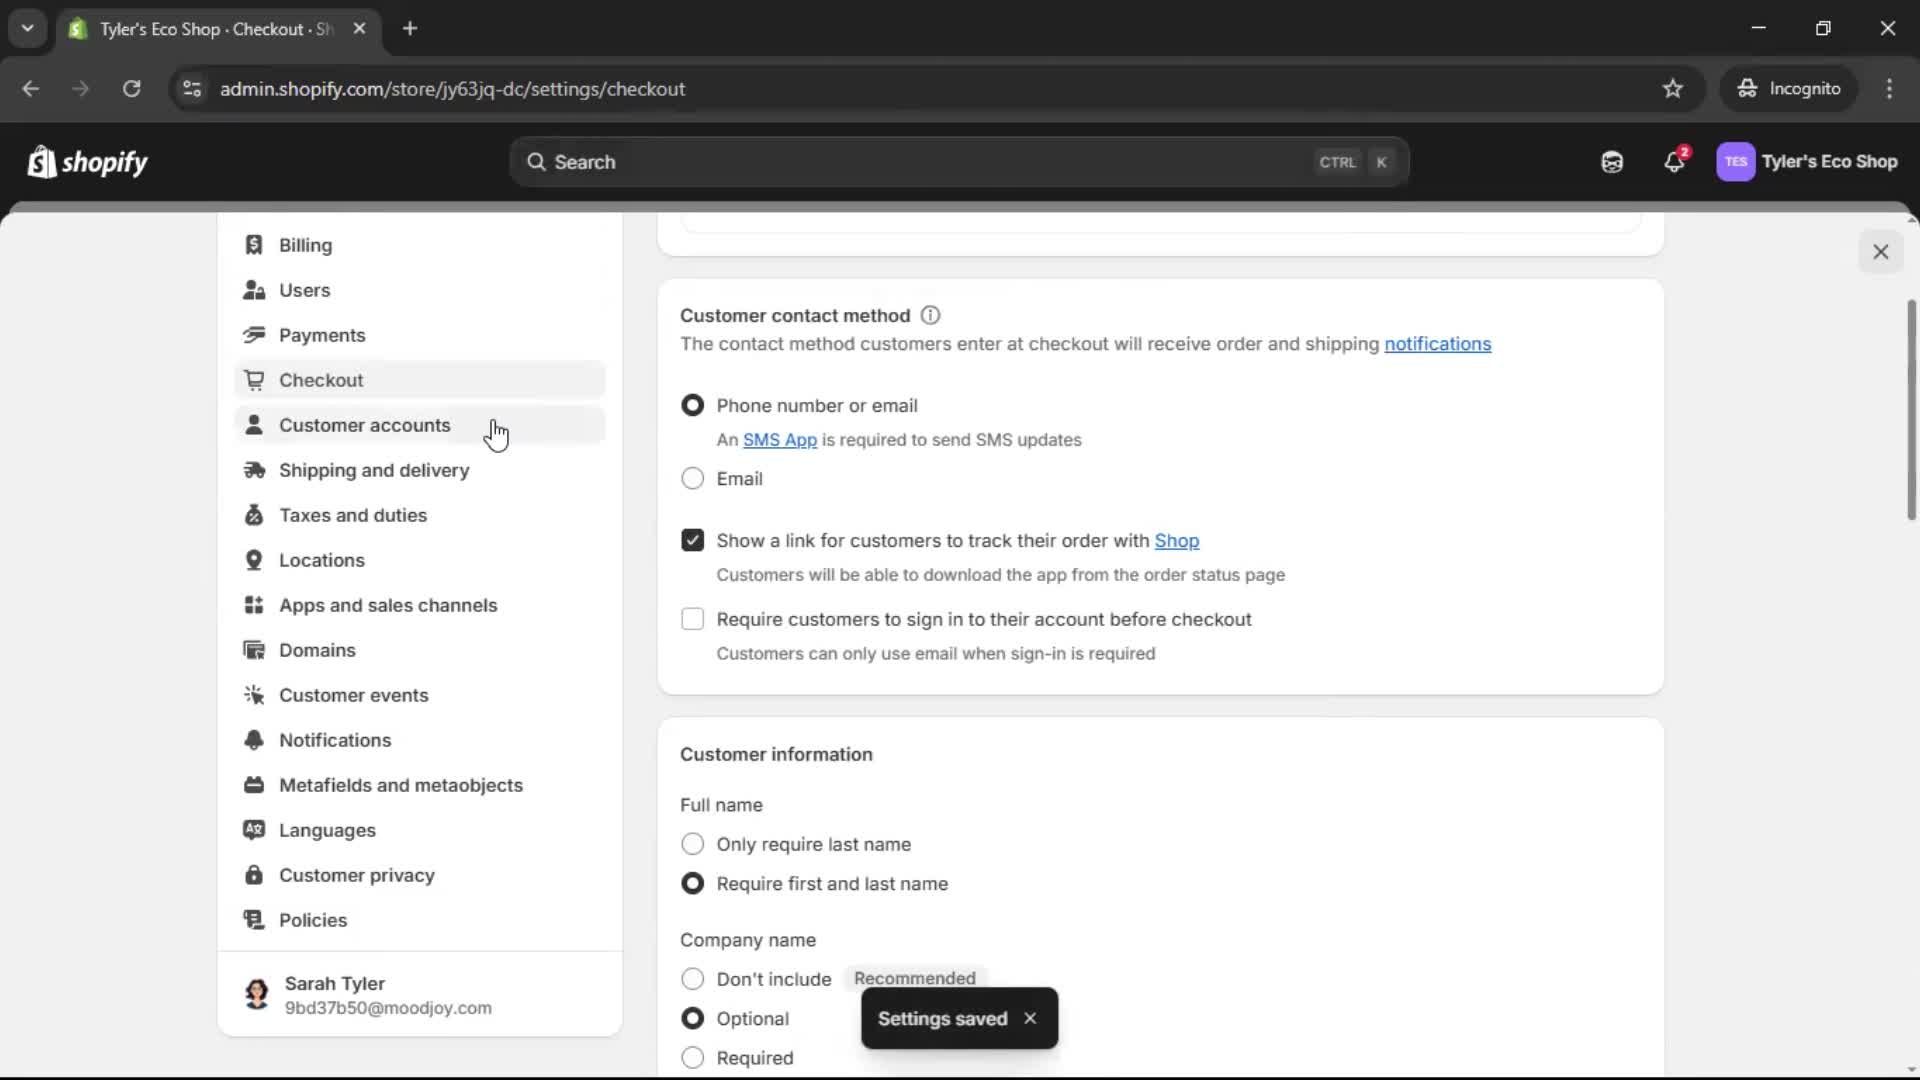Screen dimensions: 1920x1080
Task: Bookmark the page with the star icon
Action: pyautogui.click(x=1673, y=88)
